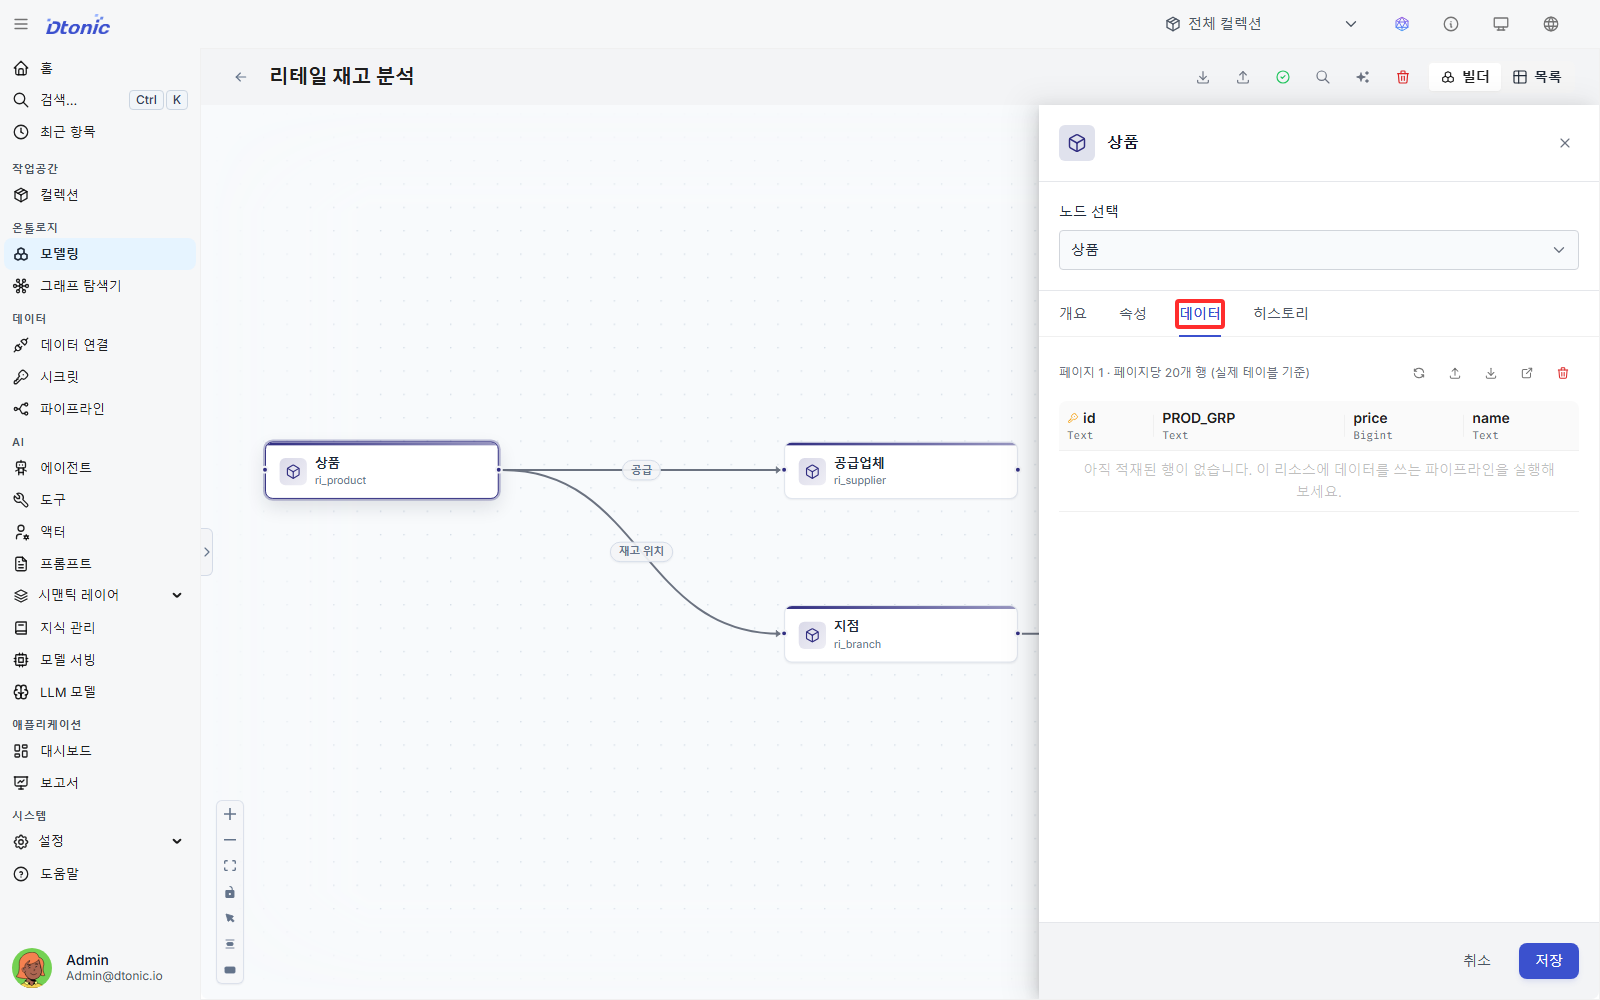Screen dimensions: 1600x1000
Task: Zoom in on the canvas
Action: [x=230, y=814]
